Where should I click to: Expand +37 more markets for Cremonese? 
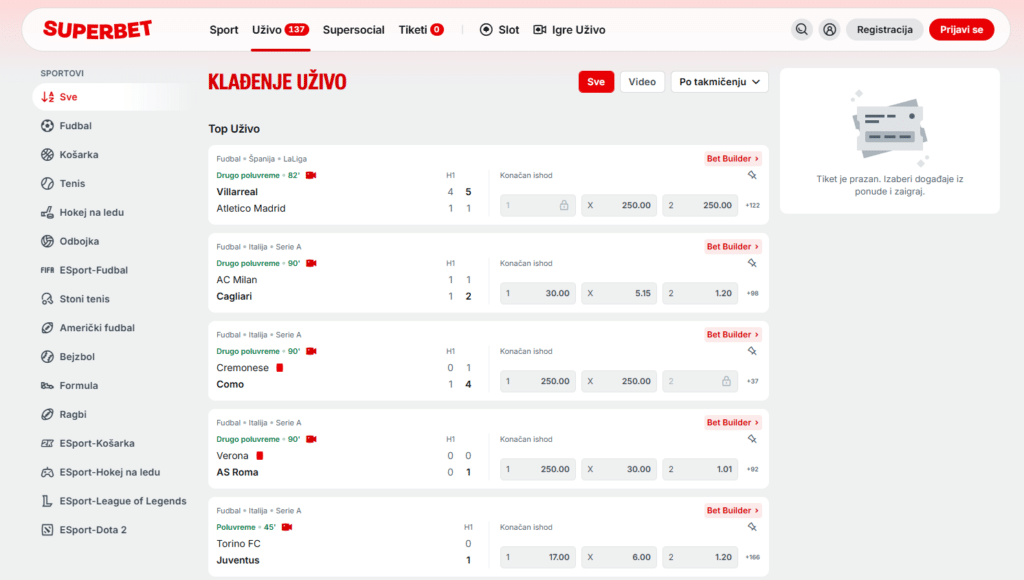click(x=753, y=381)
